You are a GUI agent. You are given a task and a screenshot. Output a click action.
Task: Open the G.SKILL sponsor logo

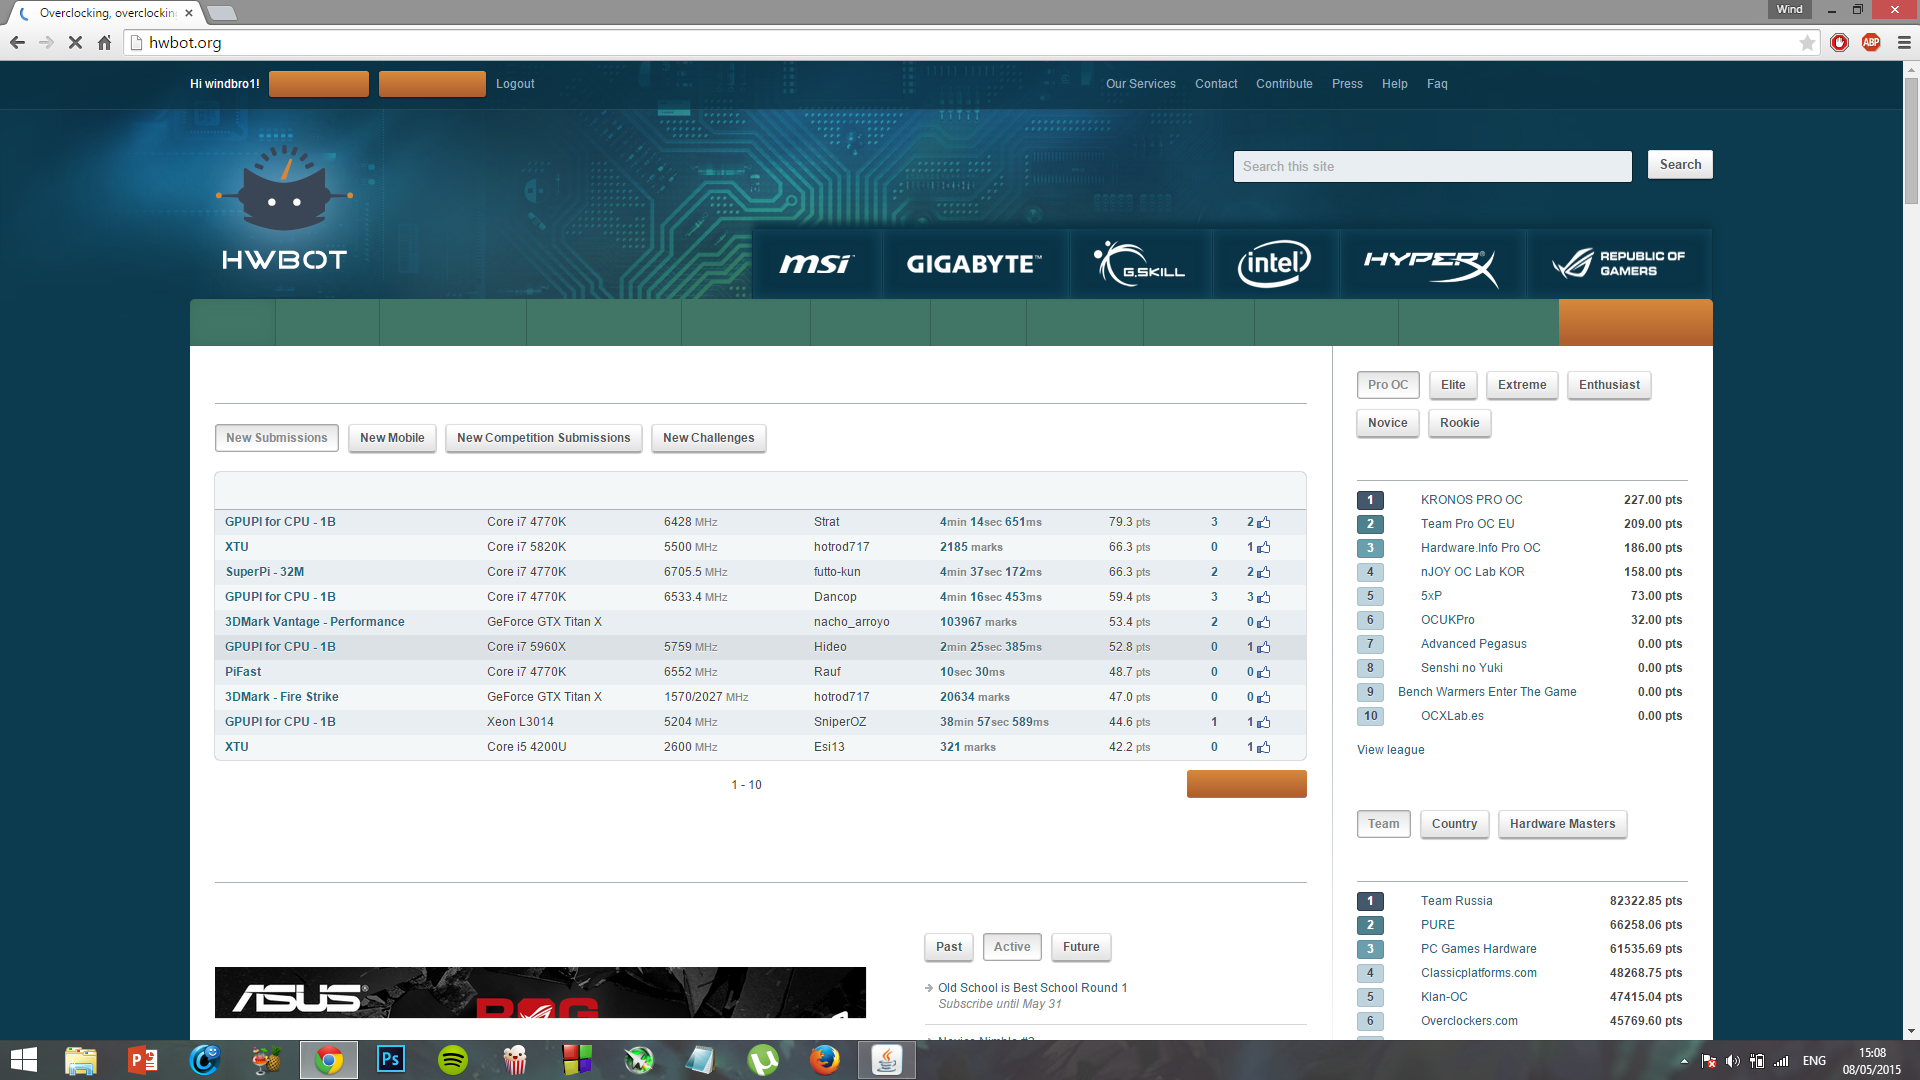click(1139, 264)
